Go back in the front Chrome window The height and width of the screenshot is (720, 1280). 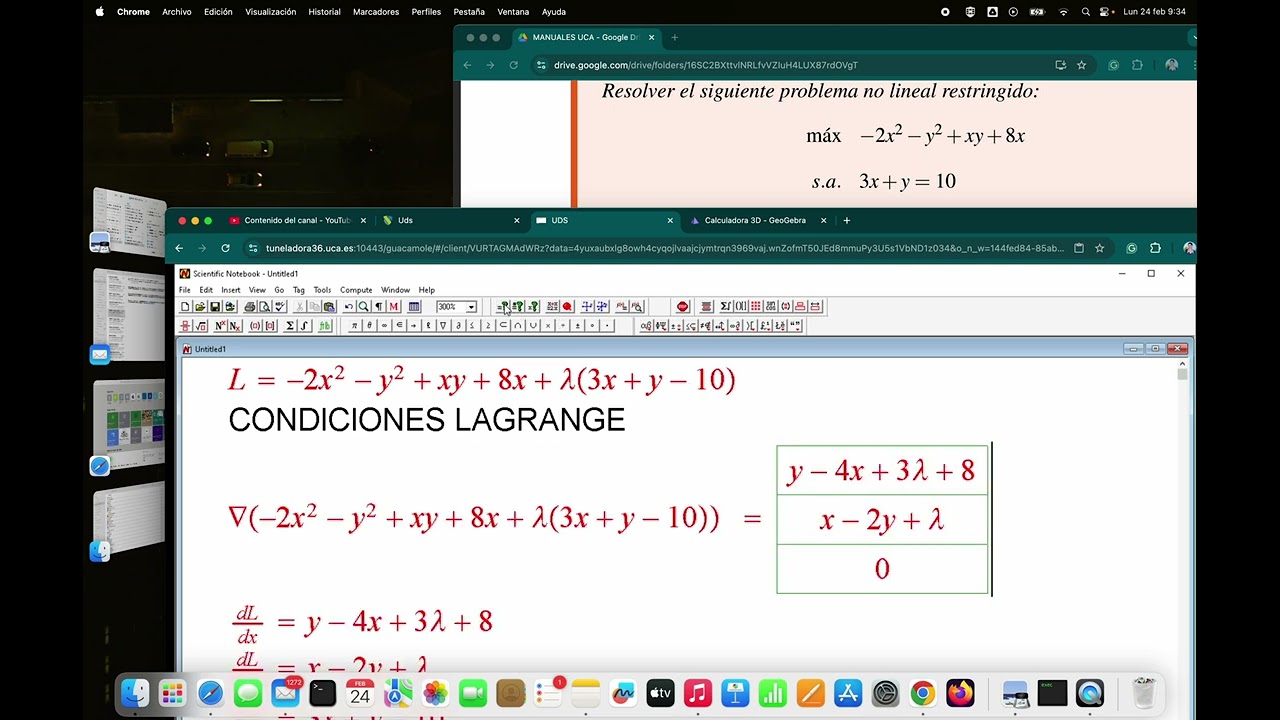(179, 248)
